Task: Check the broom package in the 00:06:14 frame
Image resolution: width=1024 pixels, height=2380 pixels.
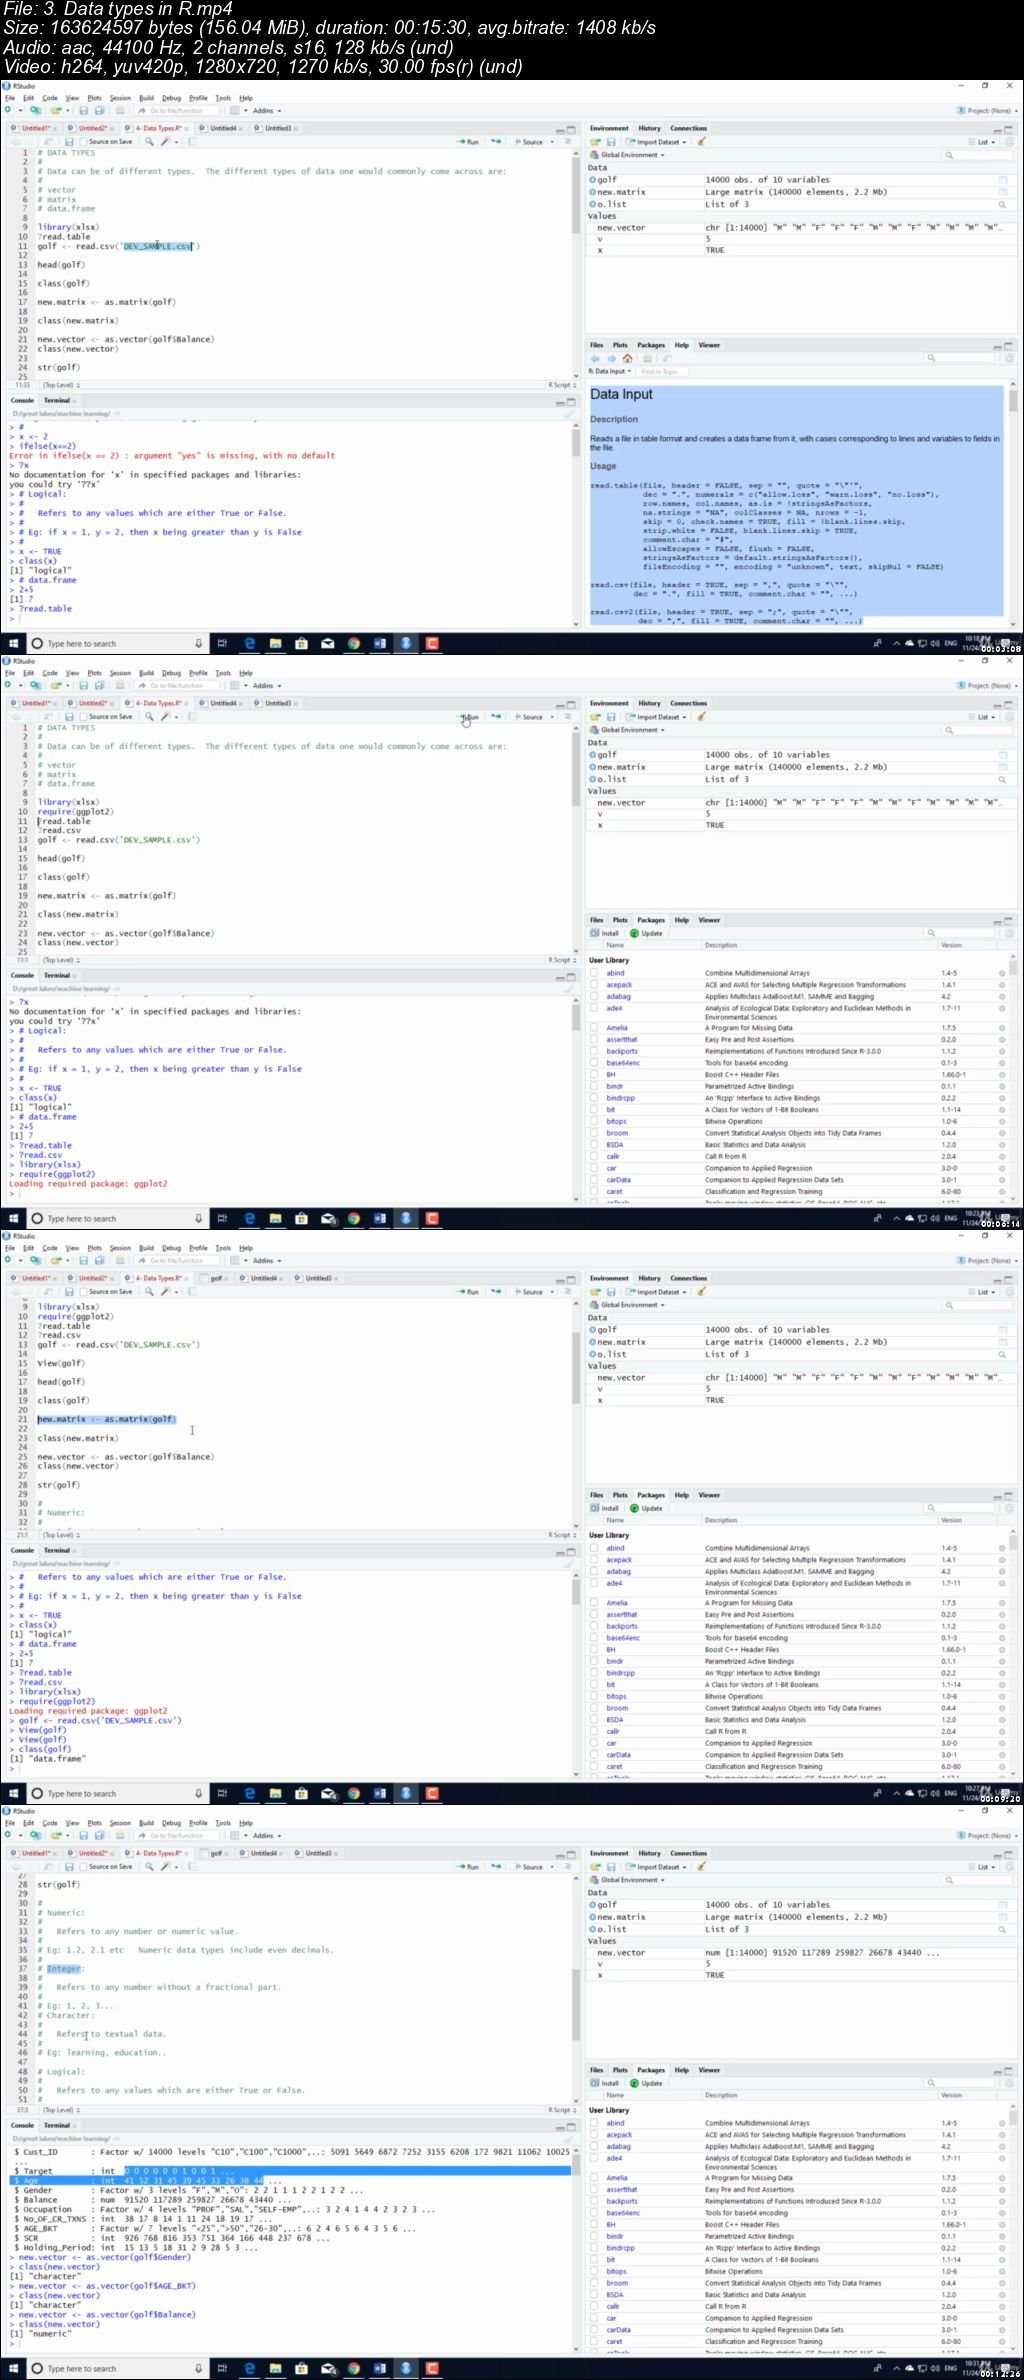Action: [594, 1133]
